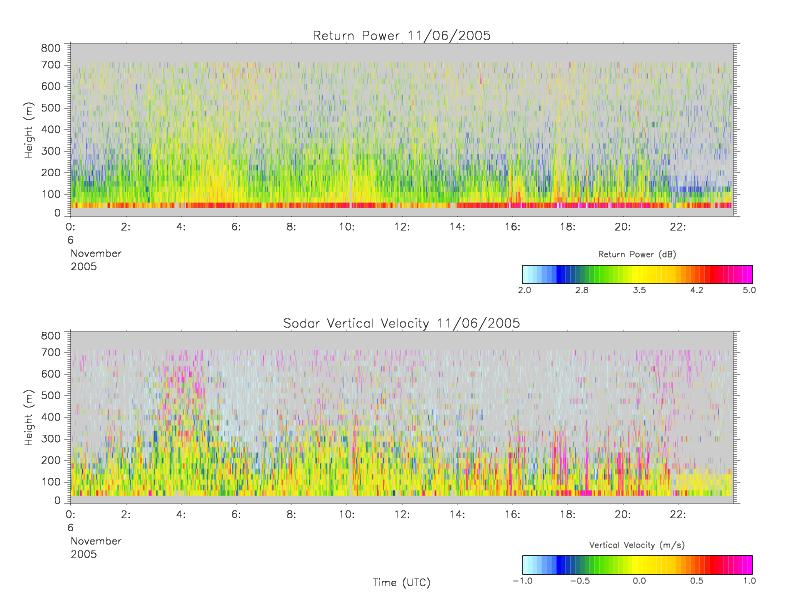The width and height of the screenshot is (791, 611).
Task: Click "2005" year label below Return Power plot
Action: point(83,266)
